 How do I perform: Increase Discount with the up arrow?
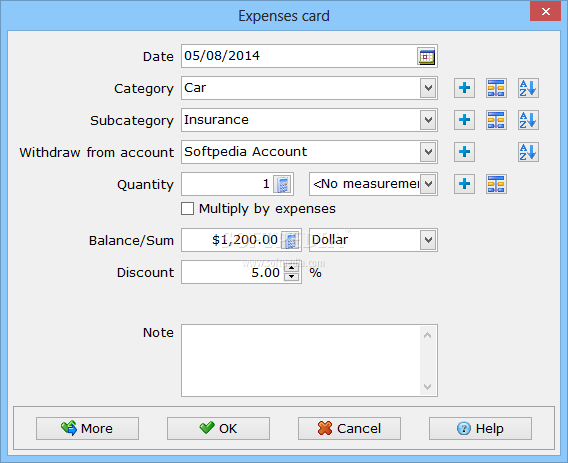(x=292, y=268)
